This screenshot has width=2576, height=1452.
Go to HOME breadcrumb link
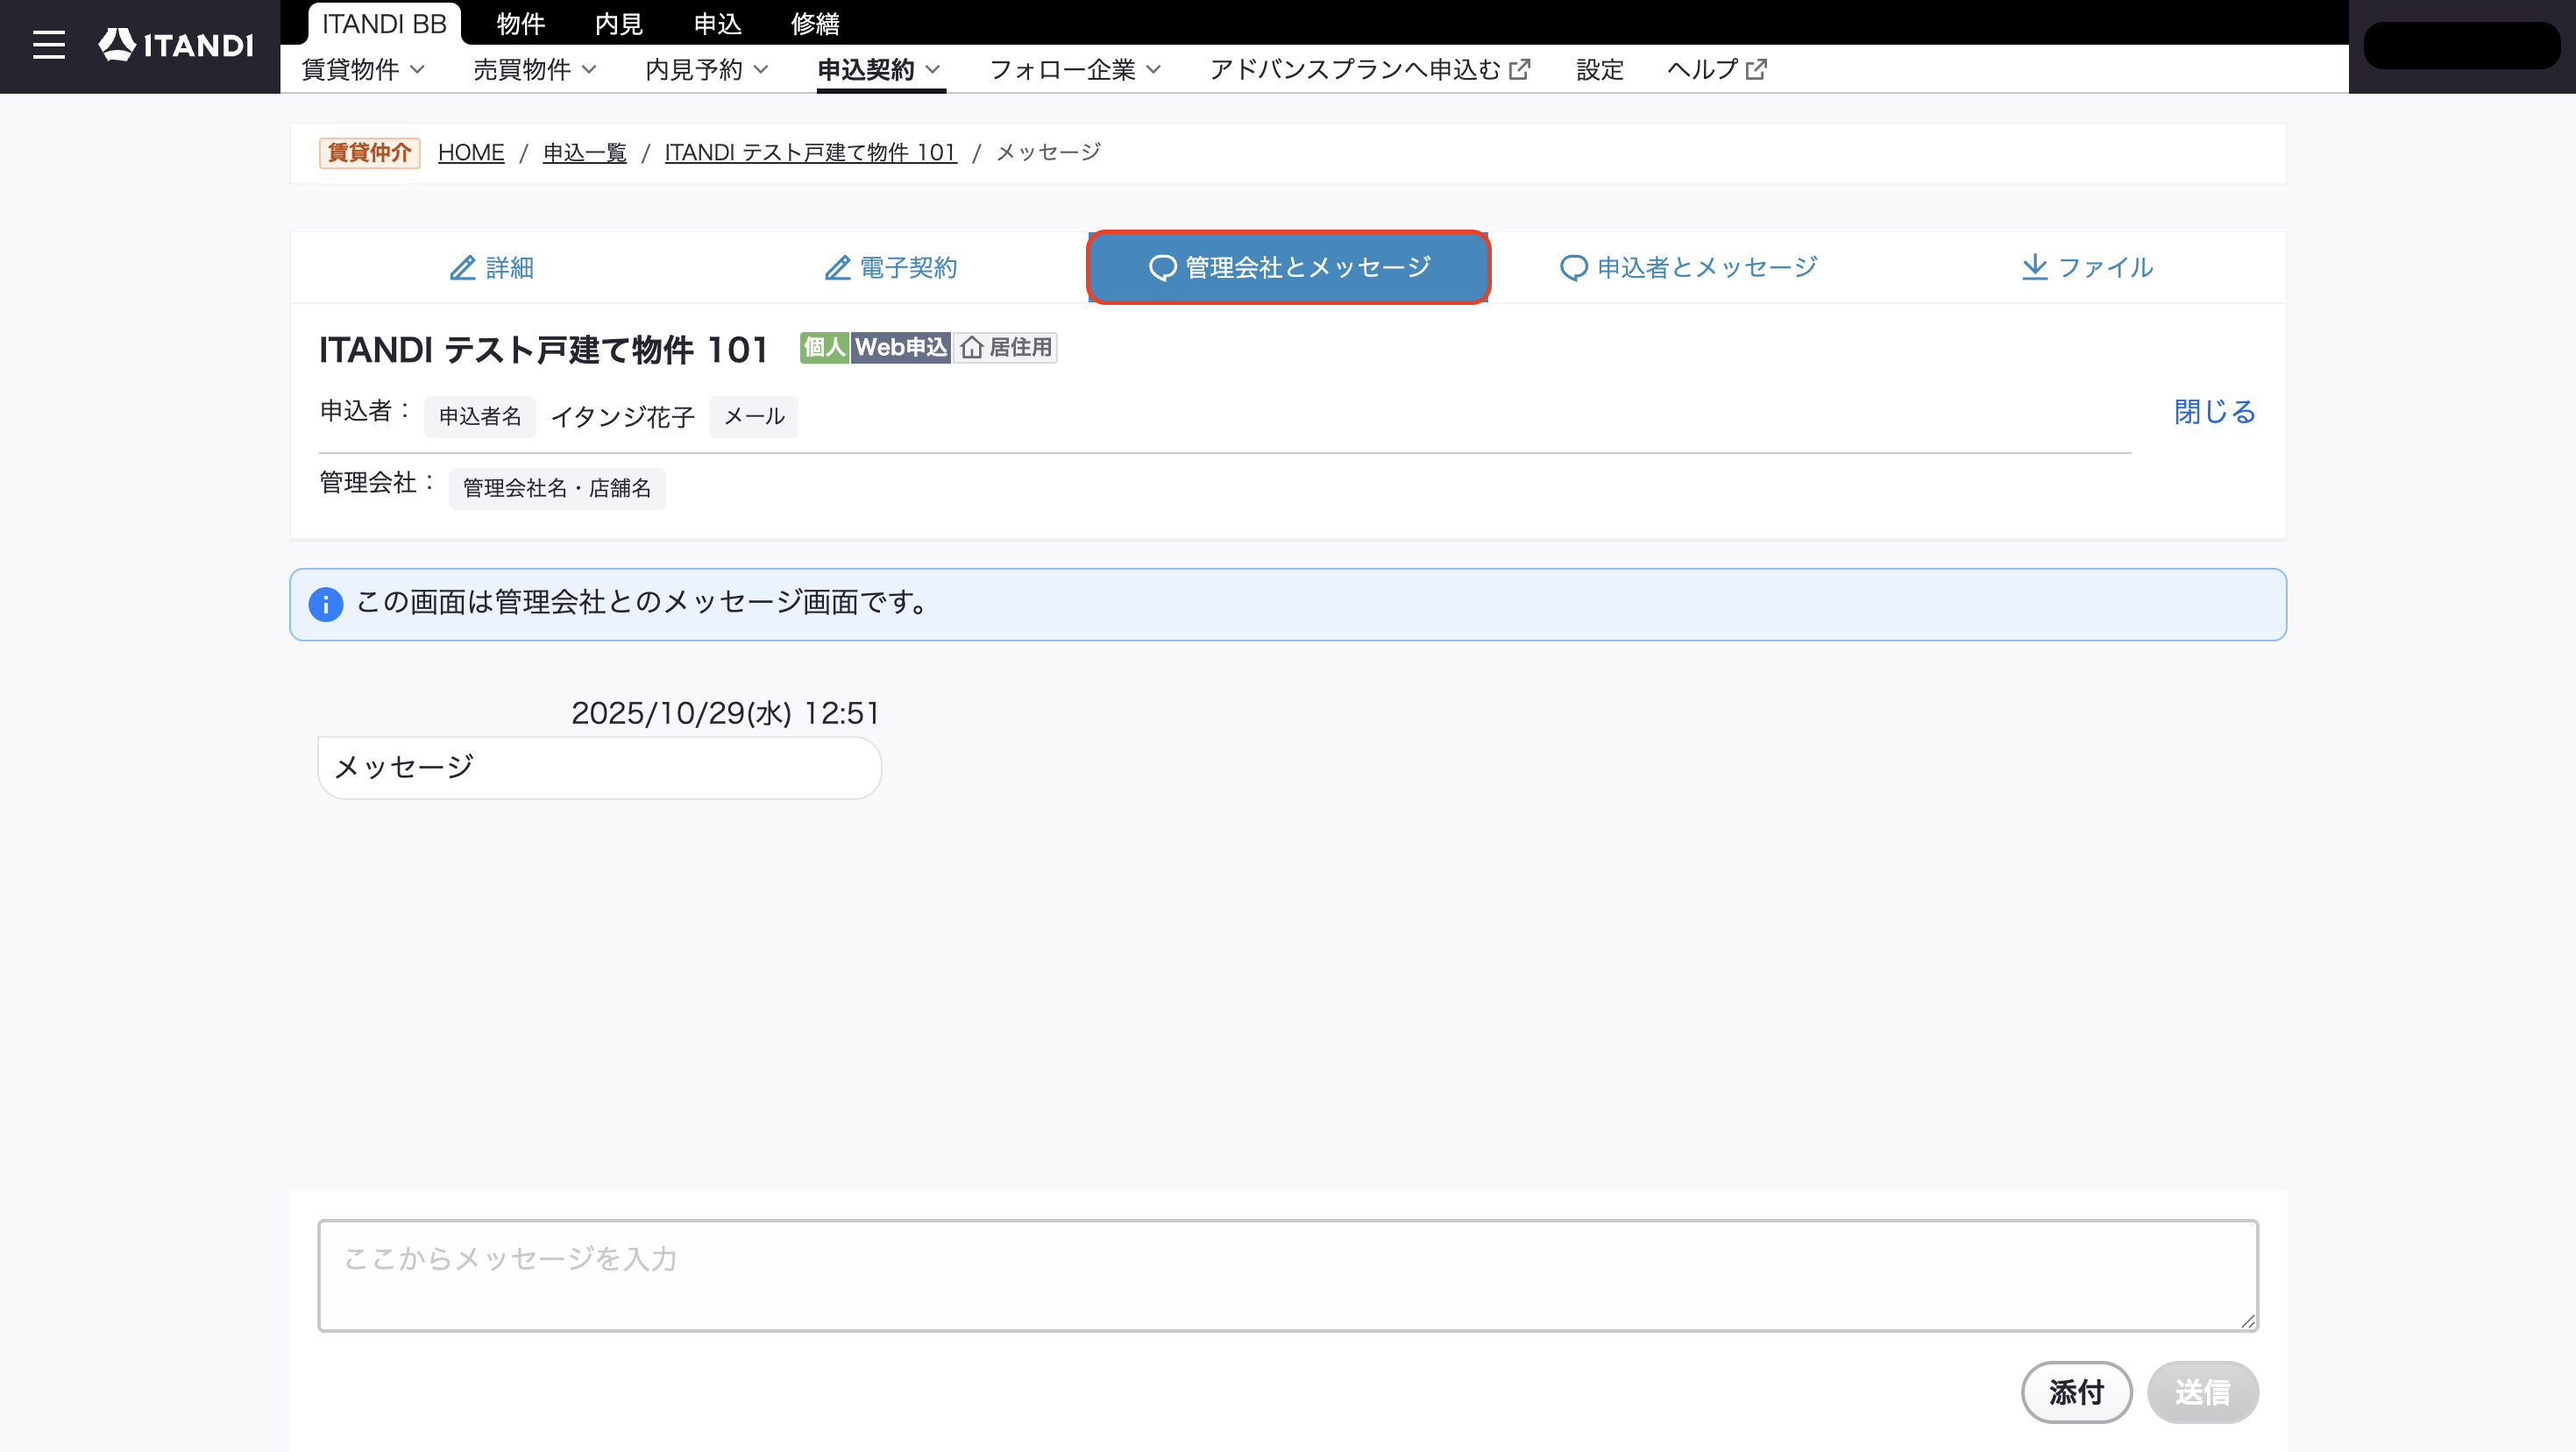coord(471,153)
